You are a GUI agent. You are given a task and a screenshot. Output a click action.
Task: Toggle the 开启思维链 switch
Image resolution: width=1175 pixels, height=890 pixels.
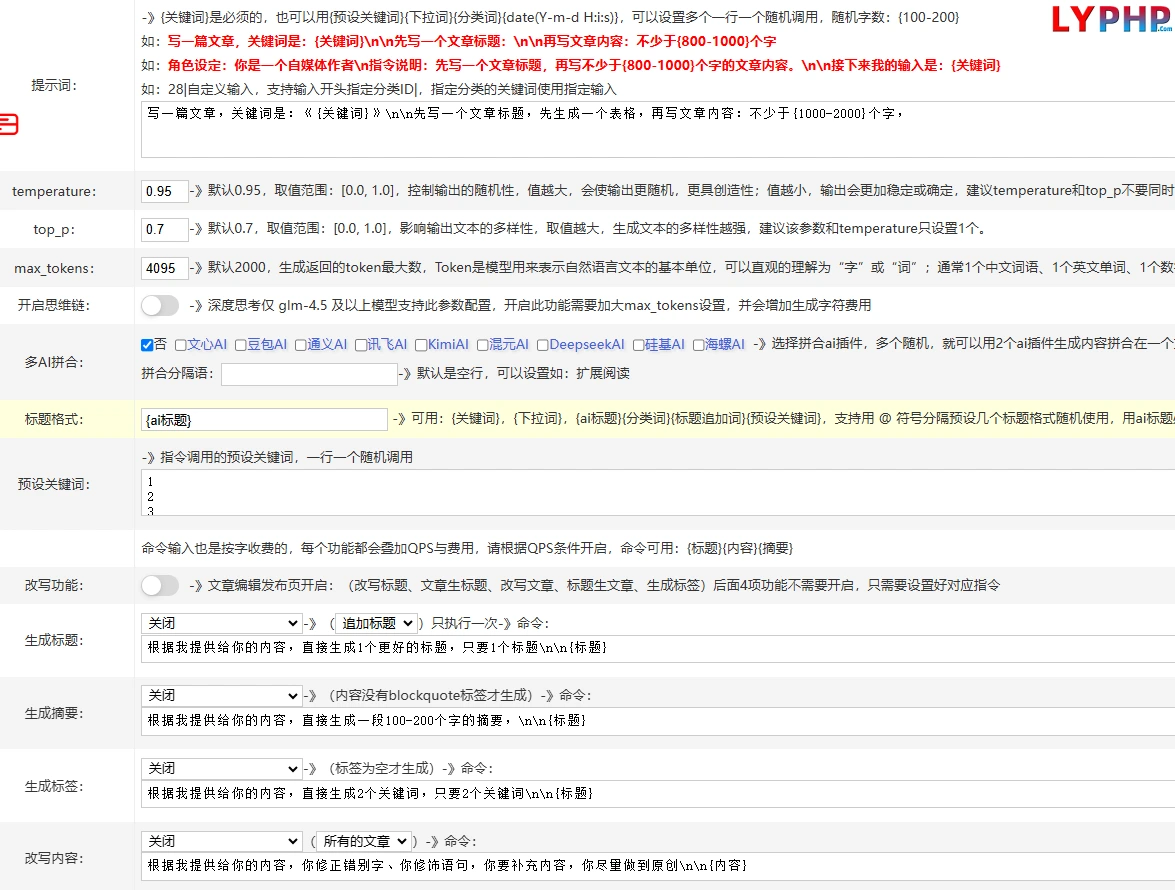[160, 306]
